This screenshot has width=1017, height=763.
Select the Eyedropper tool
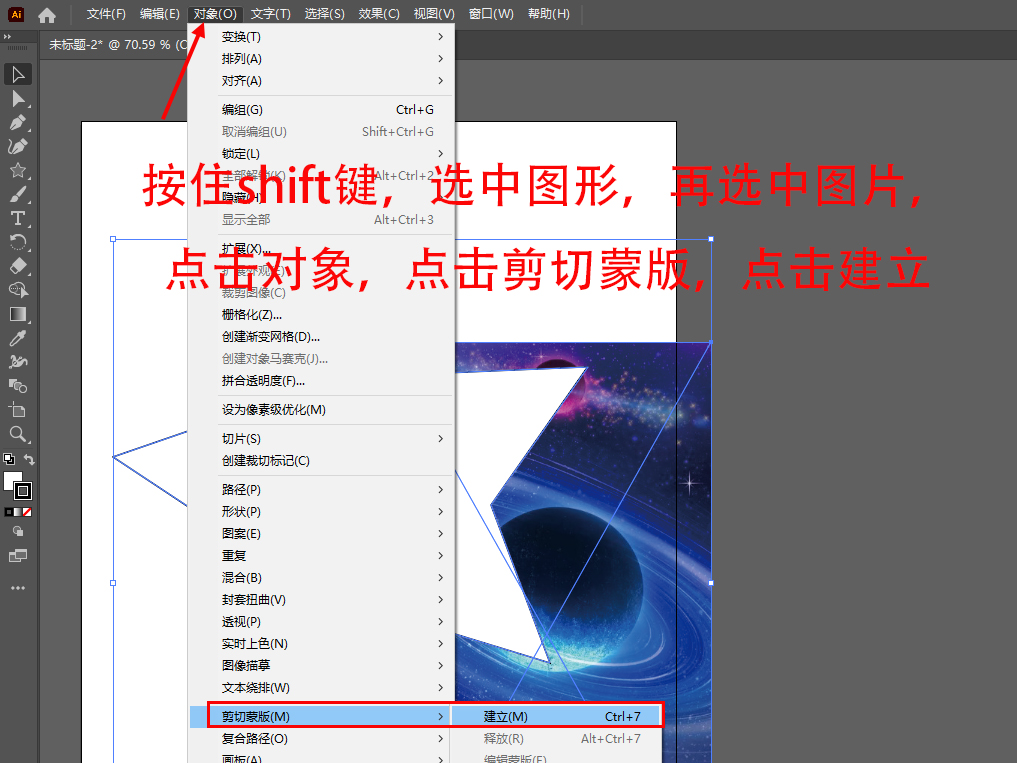click(x=18, y=338)
